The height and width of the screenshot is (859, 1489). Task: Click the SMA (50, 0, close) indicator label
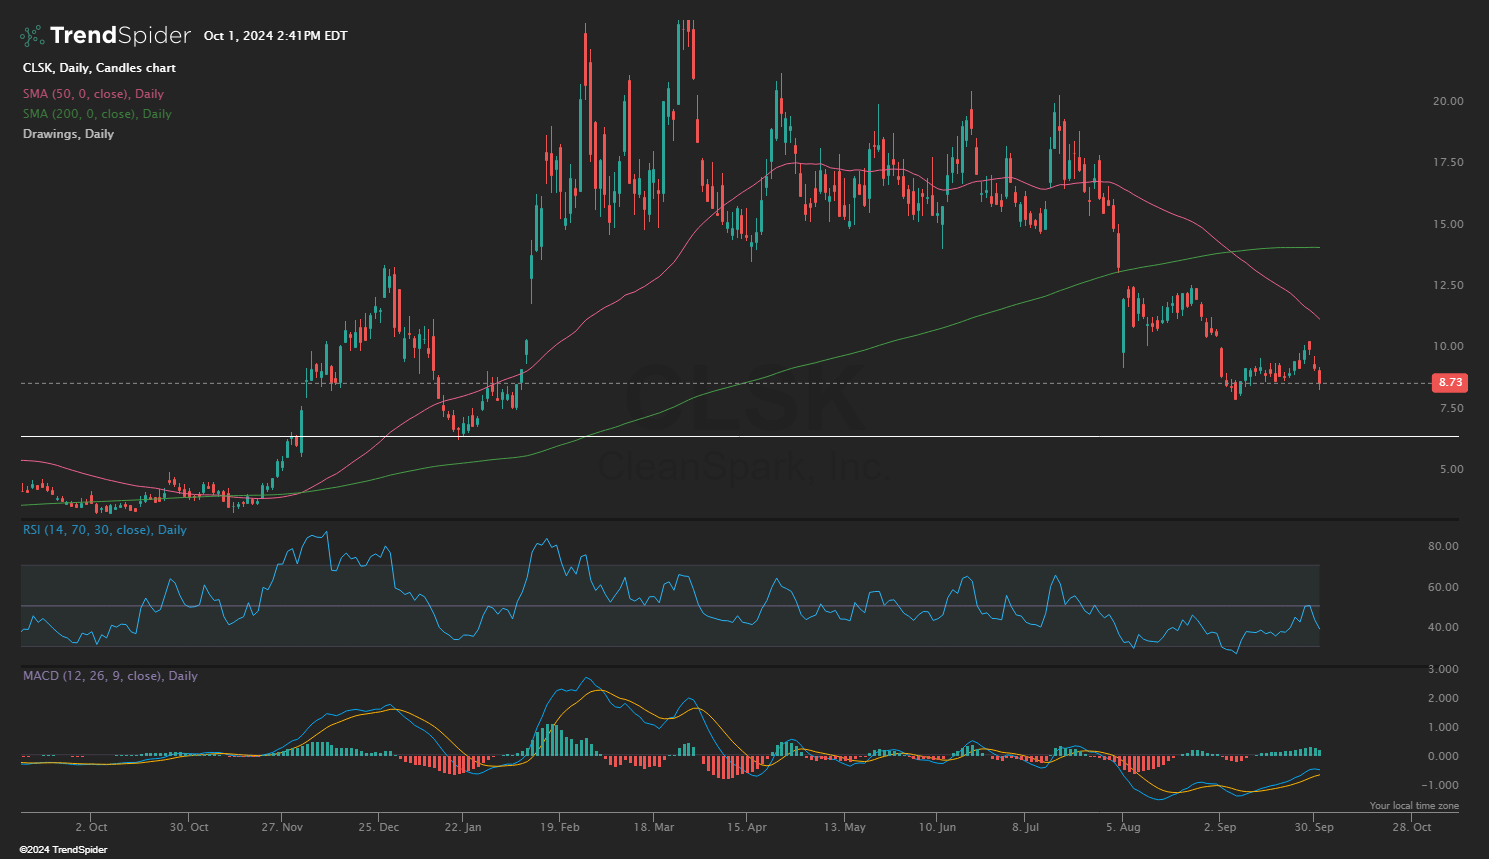pyautogui.click(x=93, y=94)
